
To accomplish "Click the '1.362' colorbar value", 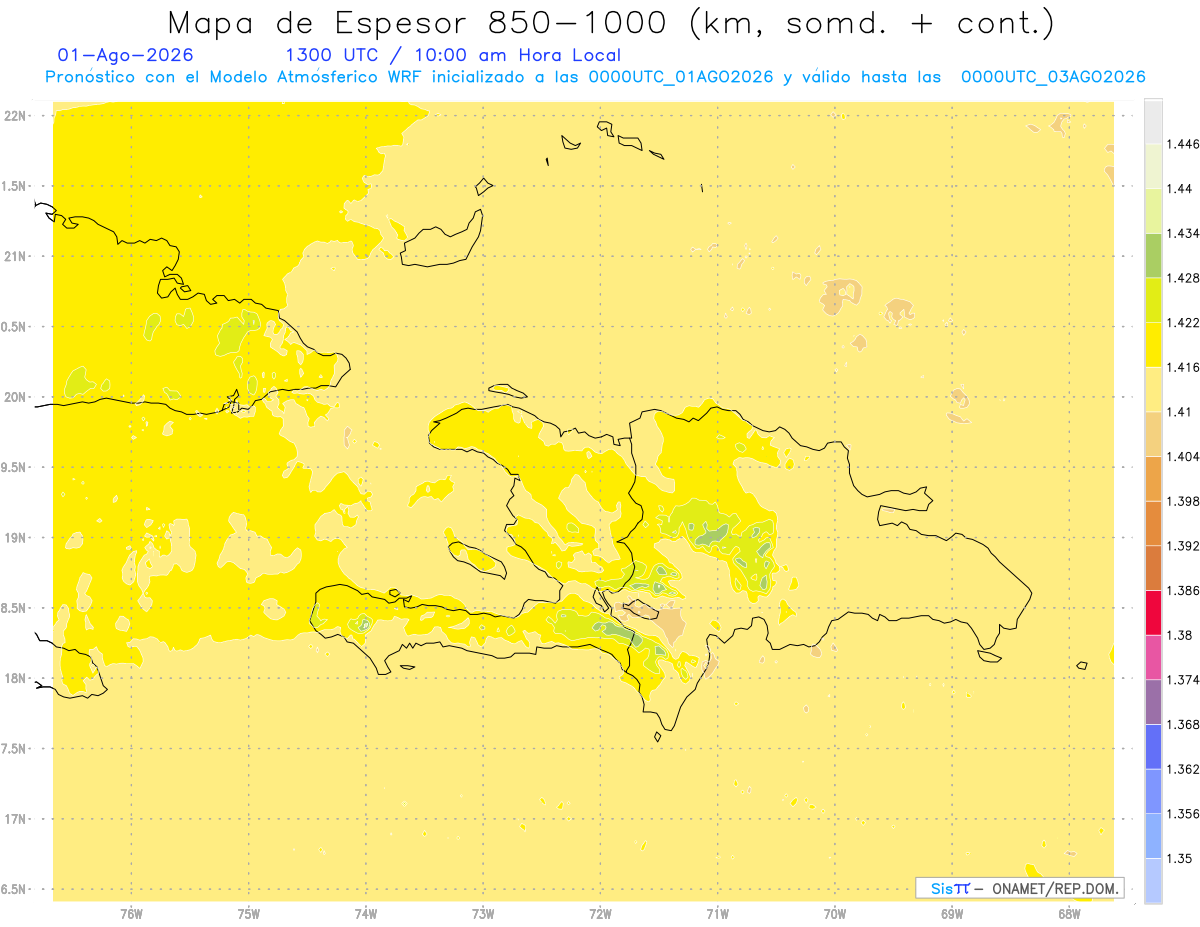I will coord(1182,769).
